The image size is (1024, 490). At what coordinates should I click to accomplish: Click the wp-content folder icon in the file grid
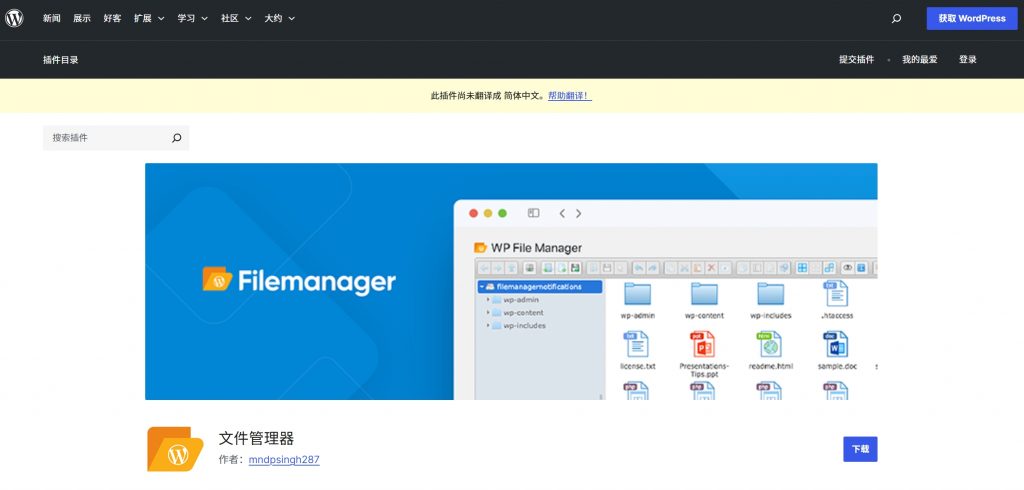(x=704, y=294)
